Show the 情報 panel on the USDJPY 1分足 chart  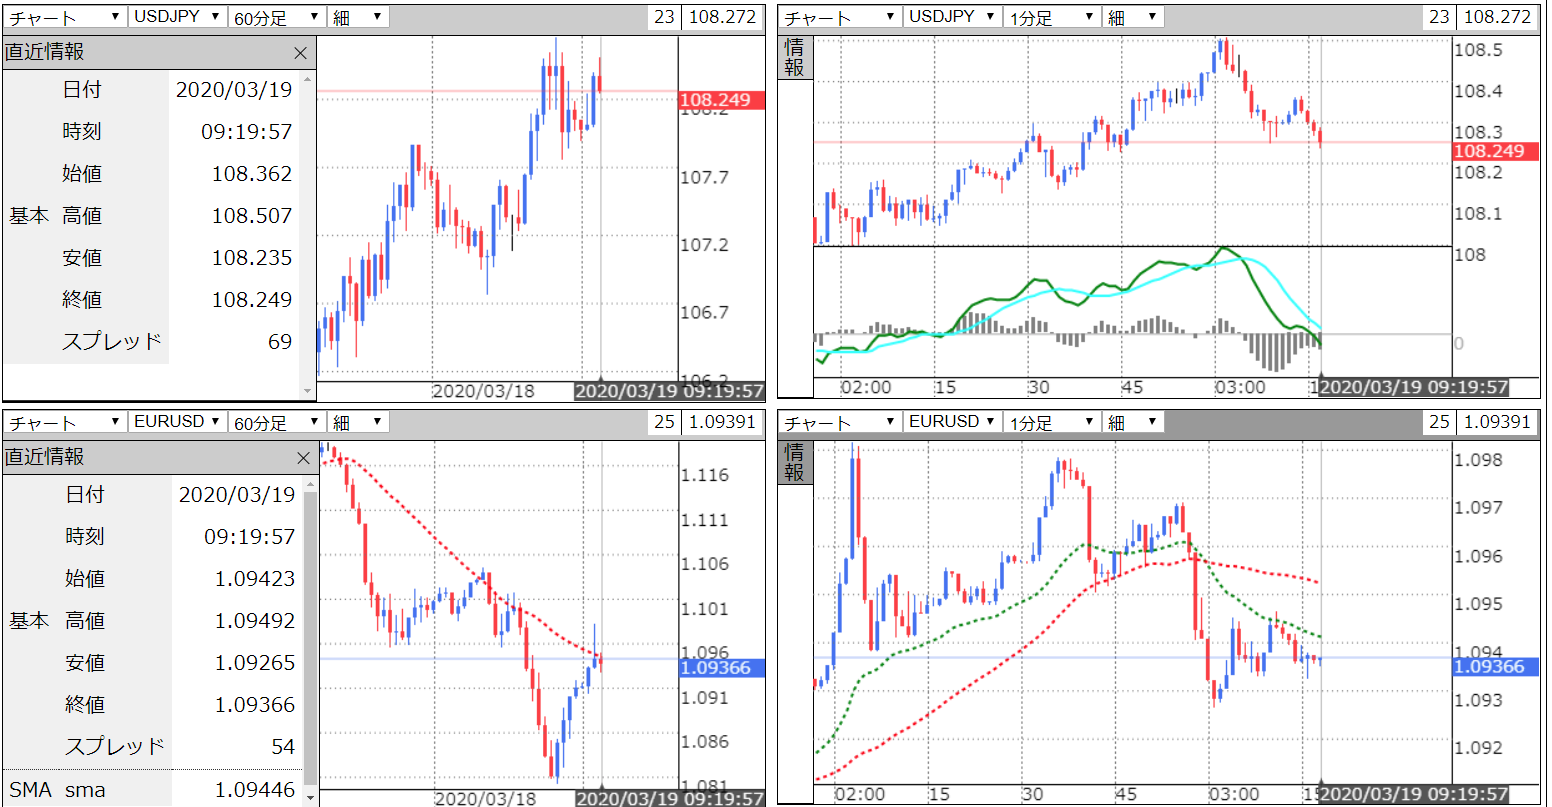(794, 57)
